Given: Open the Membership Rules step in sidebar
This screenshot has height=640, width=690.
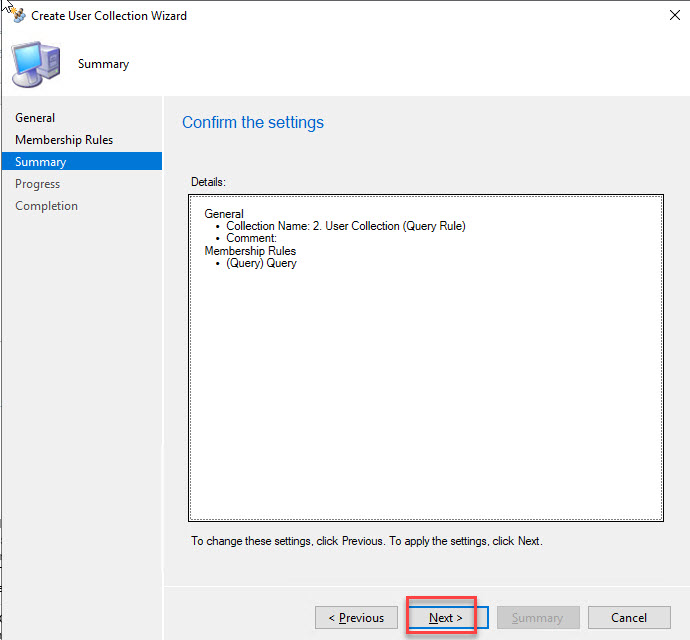Looking at the screenshot, I should click(64, 140).
